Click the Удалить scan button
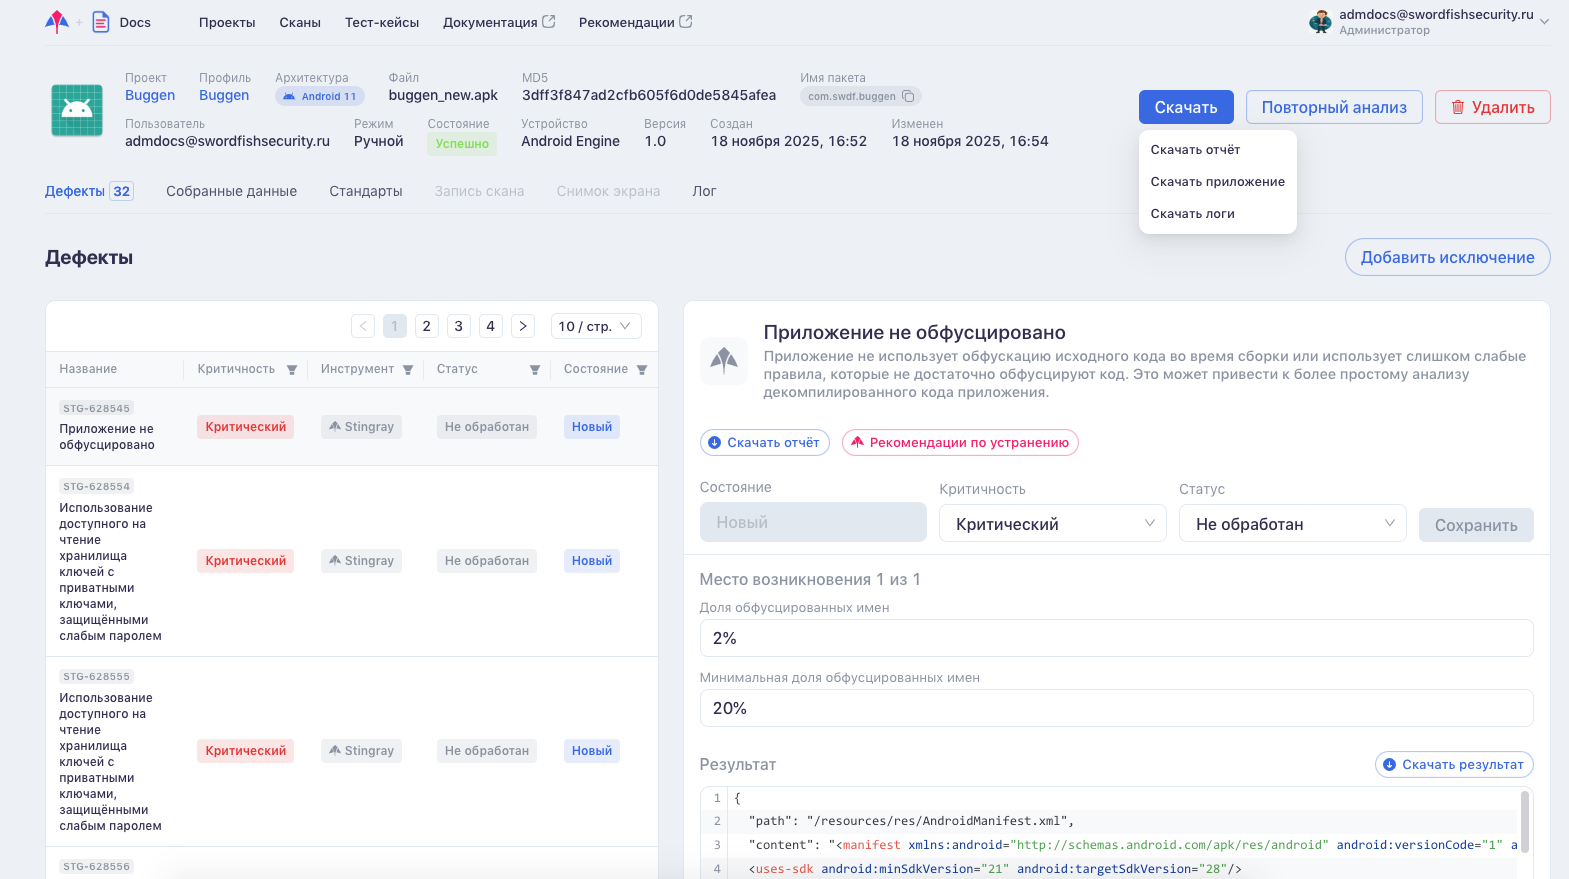1569x879 pixels. point(1492,107)
